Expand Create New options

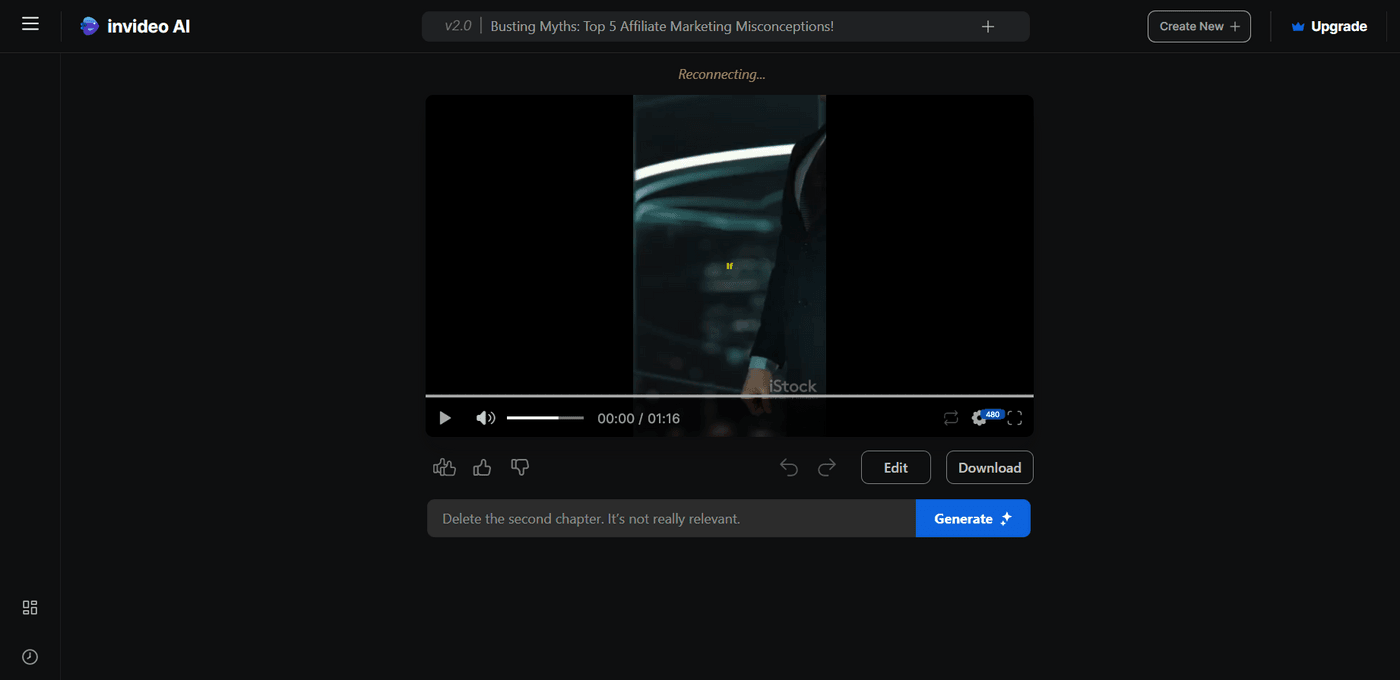coord(1199,26)
